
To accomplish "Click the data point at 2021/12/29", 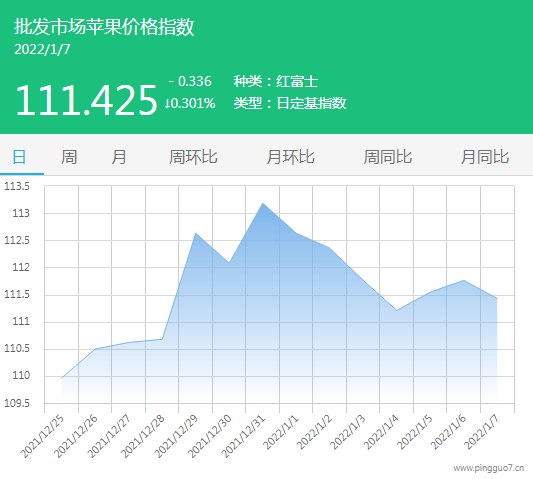I will tap(196, 233).
